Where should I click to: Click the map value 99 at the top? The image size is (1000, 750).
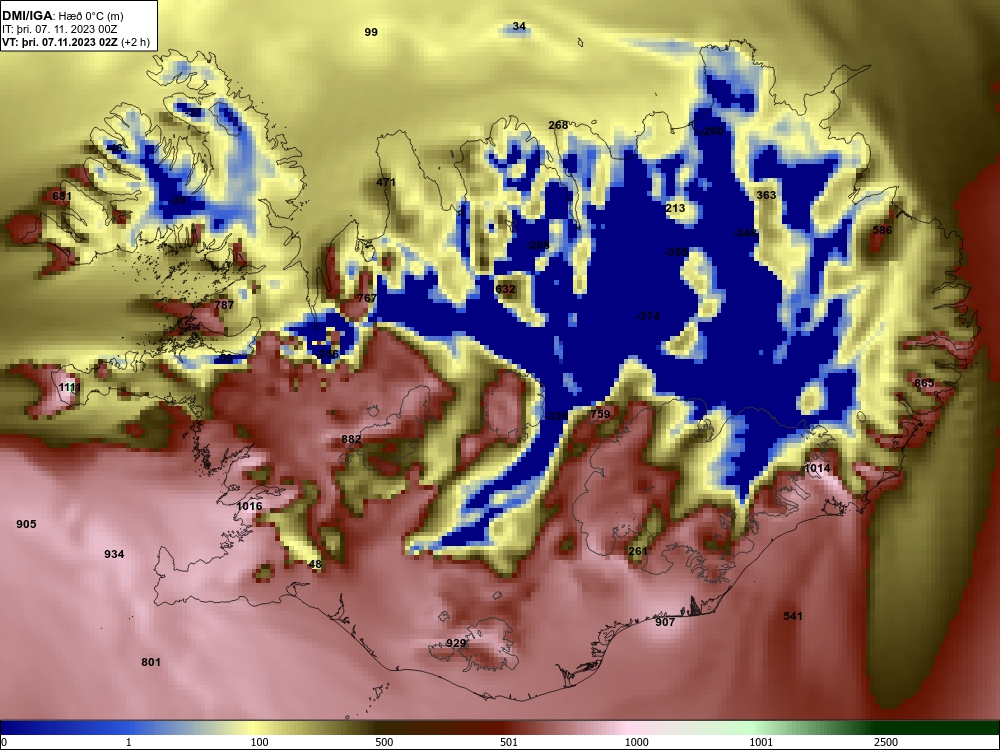click(371, 32)
